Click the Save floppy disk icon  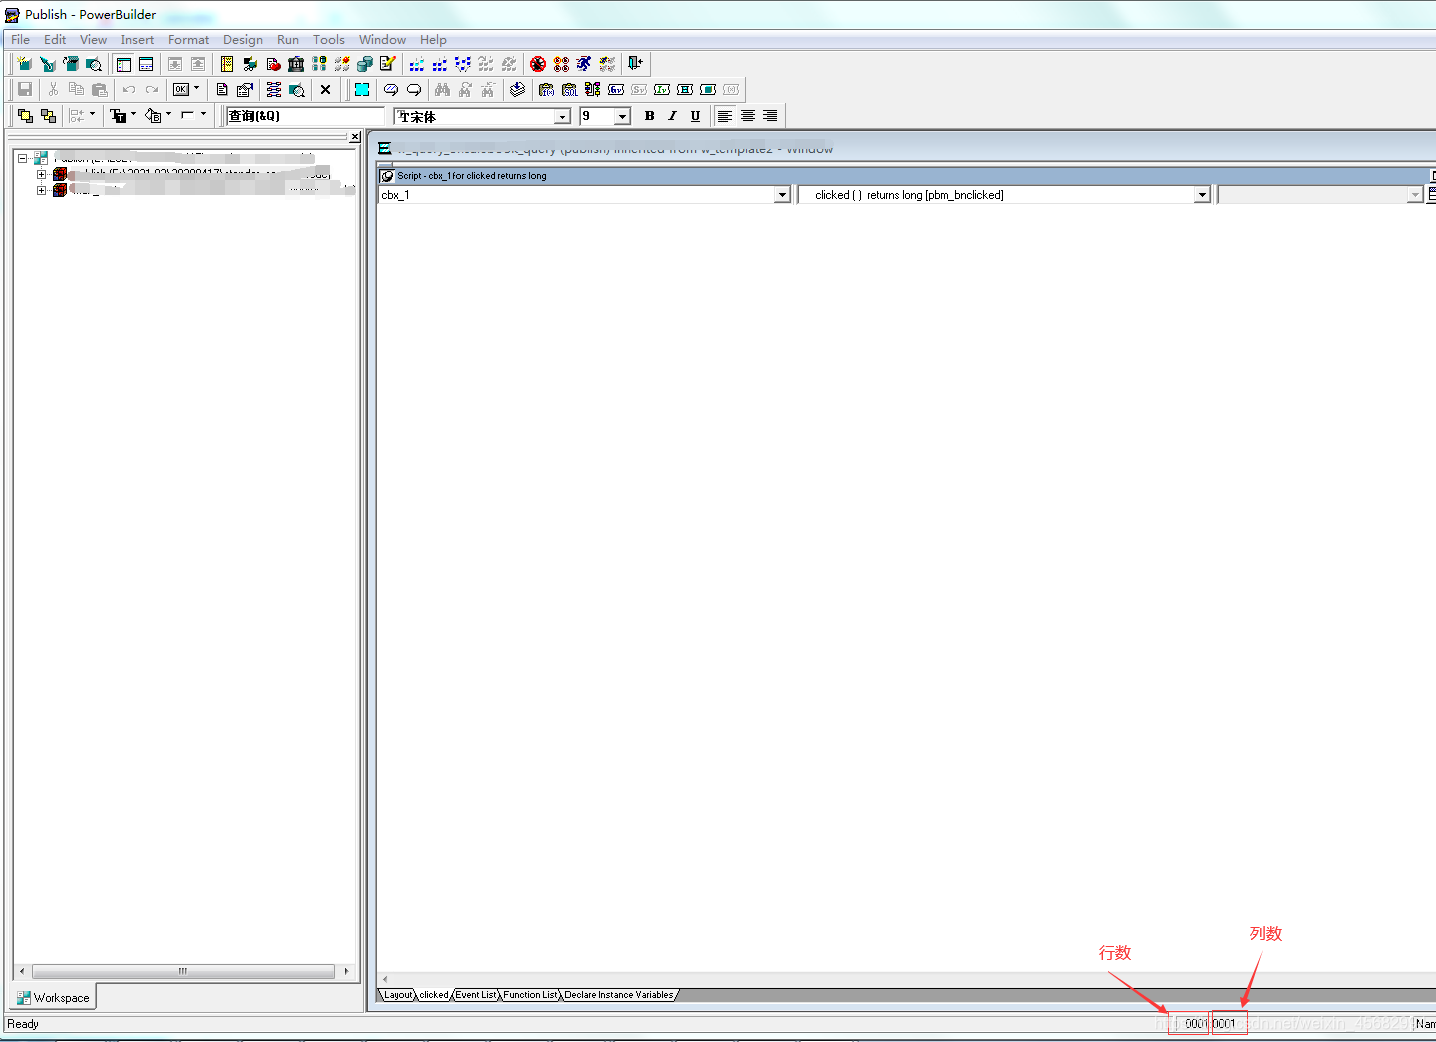[x=25, y=90]
